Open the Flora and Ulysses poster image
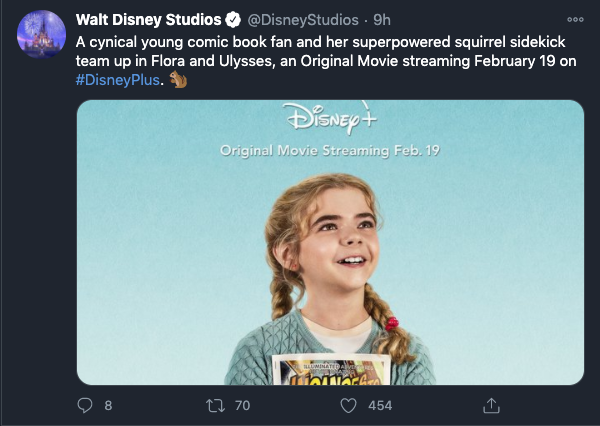The width and height of the screenshot is (600, 426). pyautogui.click(x=330, y=242)
